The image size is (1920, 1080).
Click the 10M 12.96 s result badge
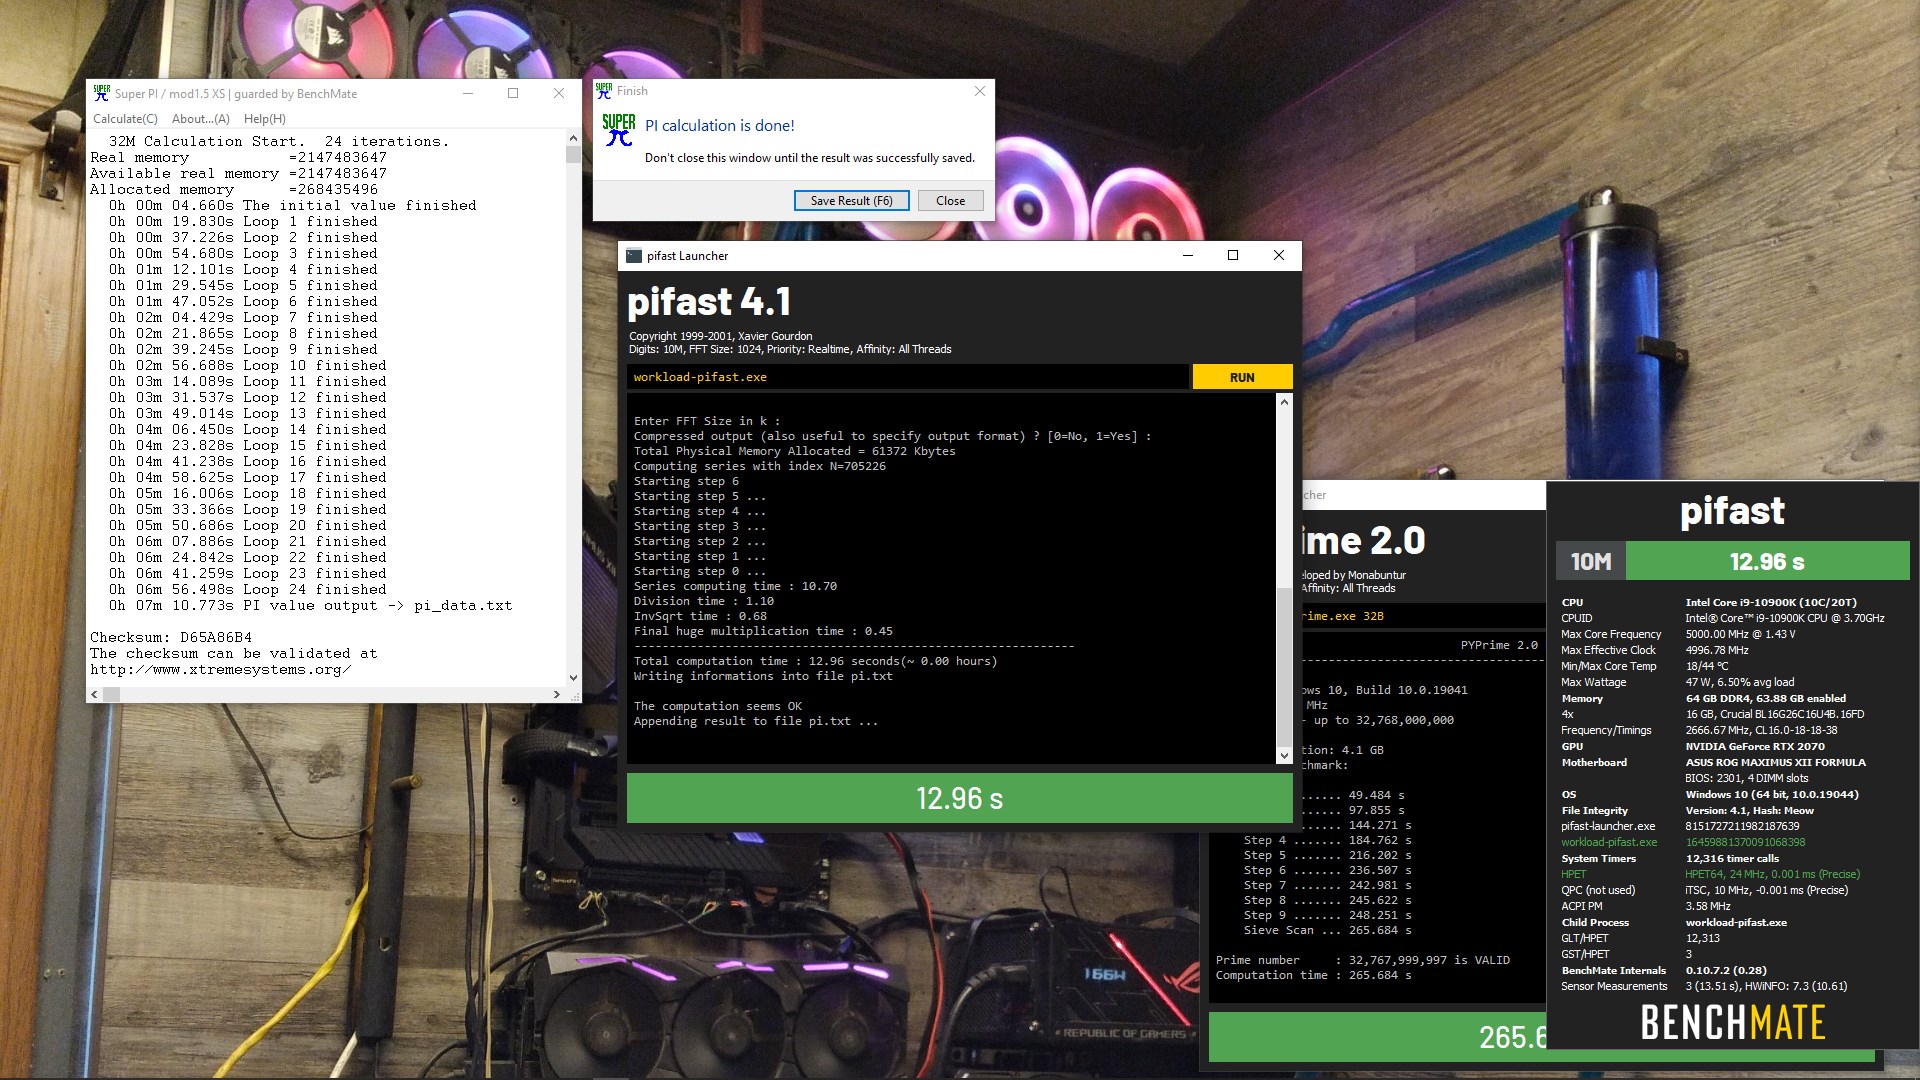pos(1732,561)
